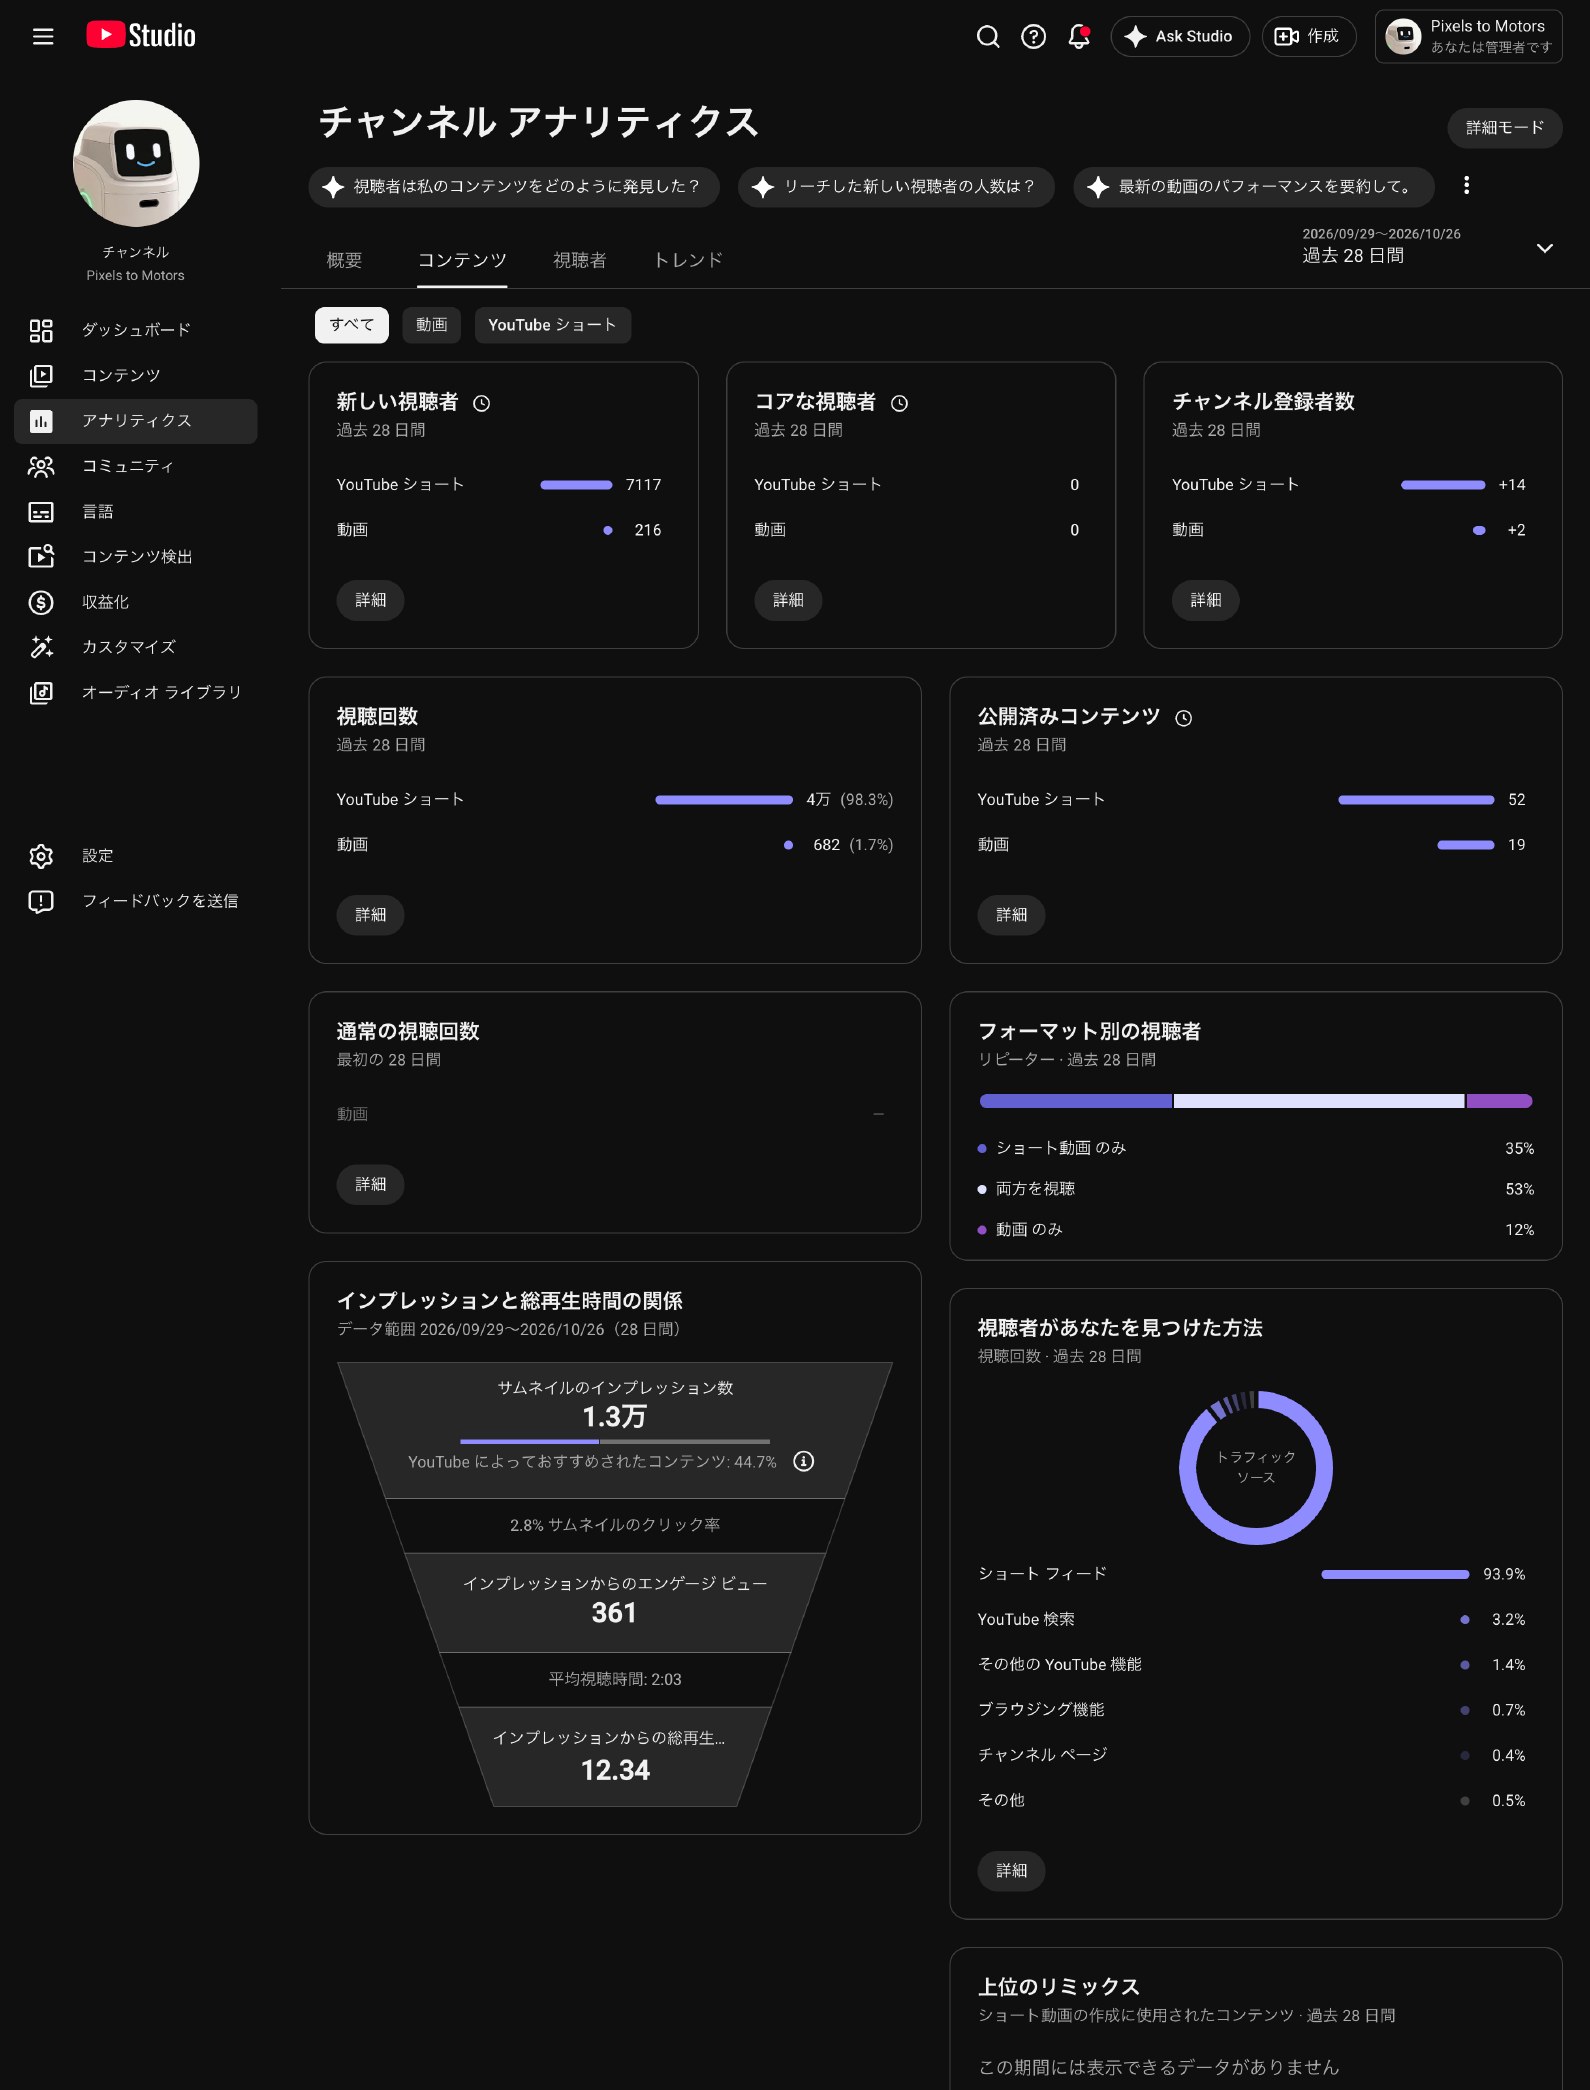Click the clock icon beside 新しい視聴者
Image resolution: width=1590 pixels, height=2090 pixels.
pyautogui.click(x=482, y=403)
